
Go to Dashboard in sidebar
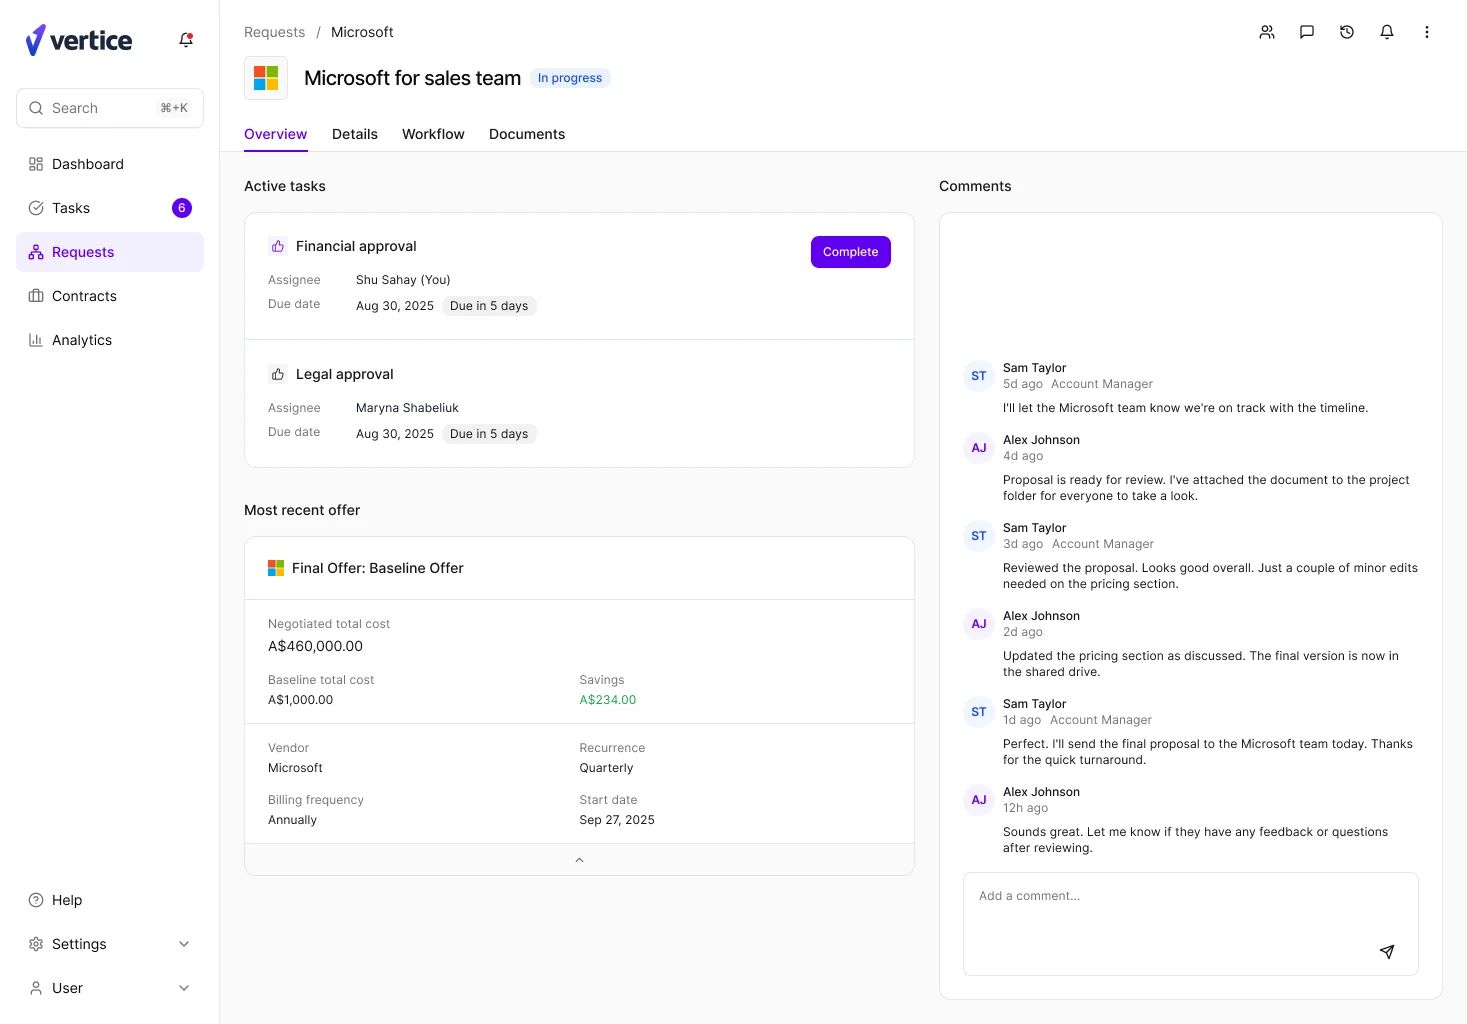coord(110,164)
